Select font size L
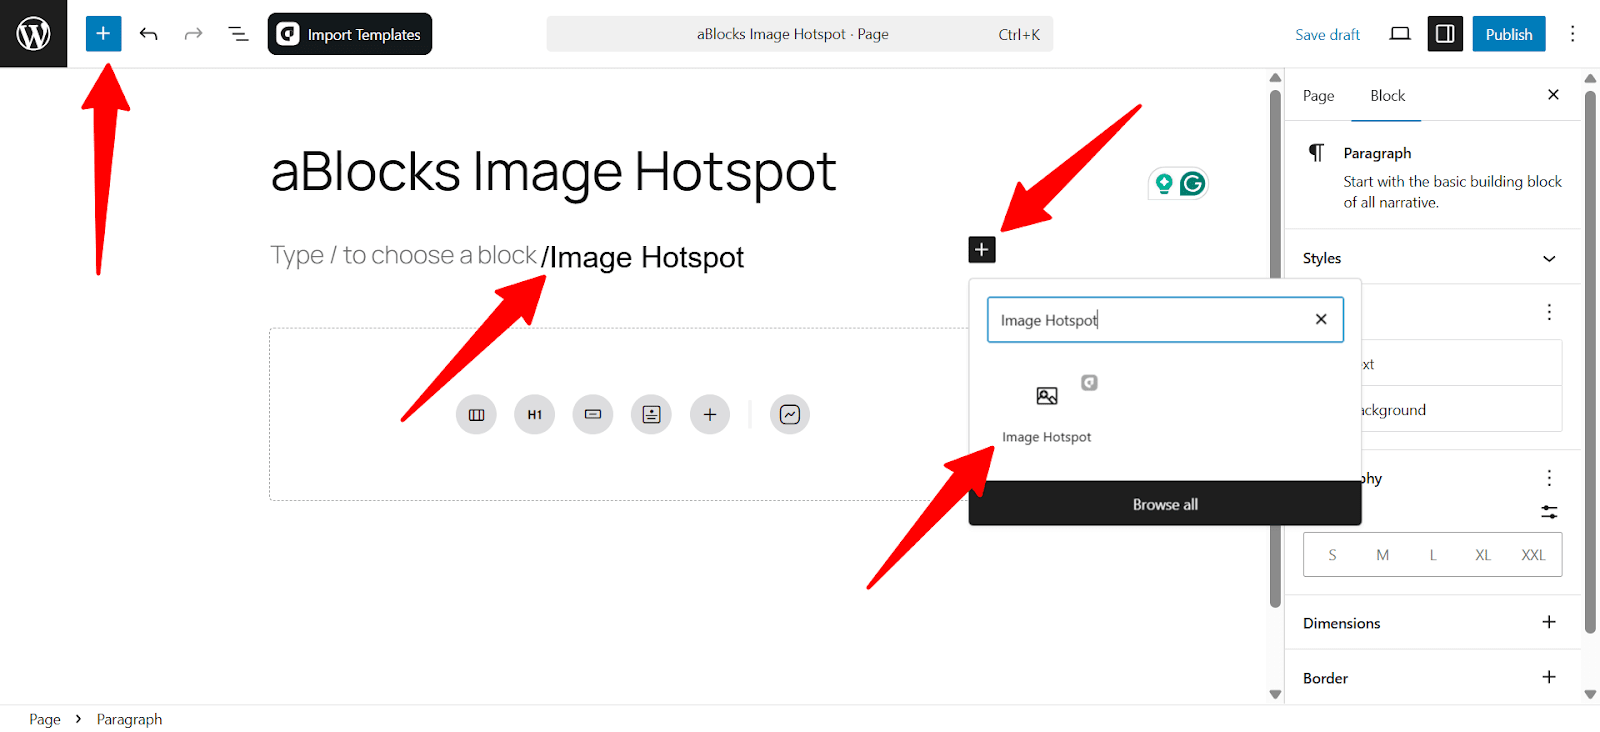The height and width of the screenshot is (732, 1600). point(1433,555)
